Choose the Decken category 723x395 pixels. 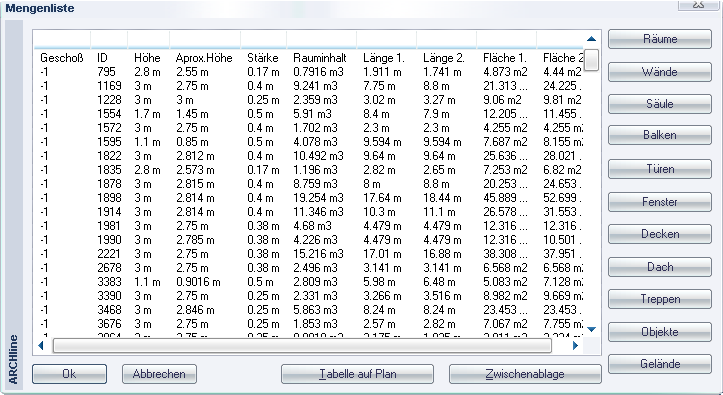(660, 234)
